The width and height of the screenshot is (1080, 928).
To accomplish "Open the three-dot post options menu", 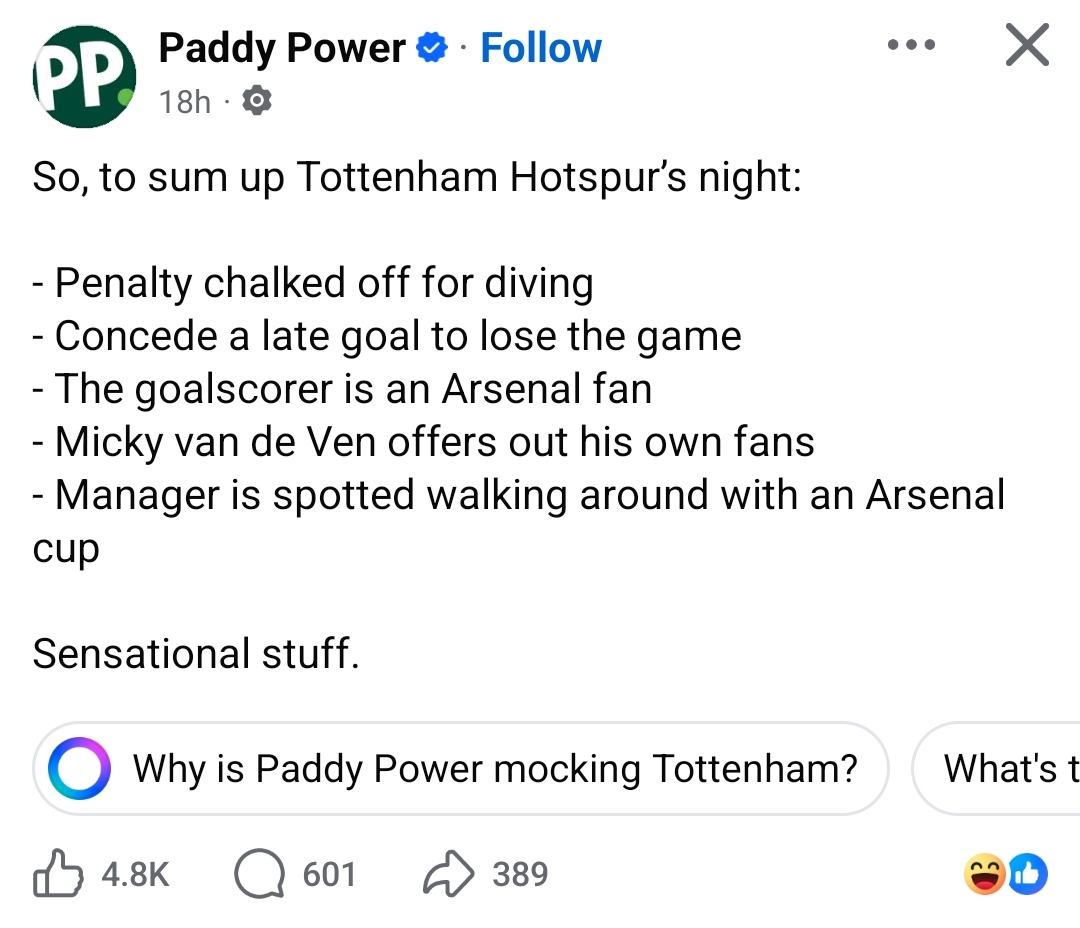I will (x=911, y=46).
